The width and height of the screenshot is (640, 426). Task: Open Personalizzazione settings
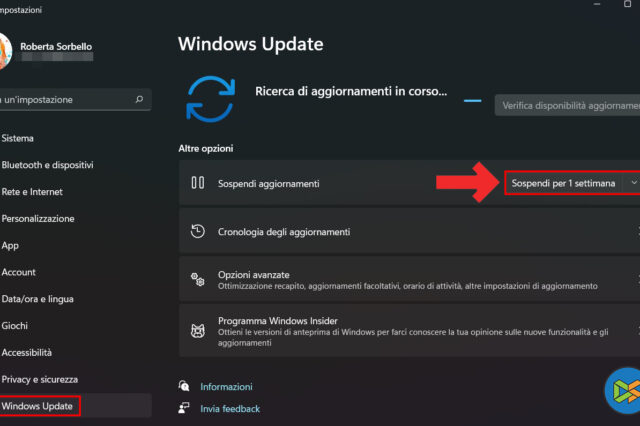[x=38, y=218]
